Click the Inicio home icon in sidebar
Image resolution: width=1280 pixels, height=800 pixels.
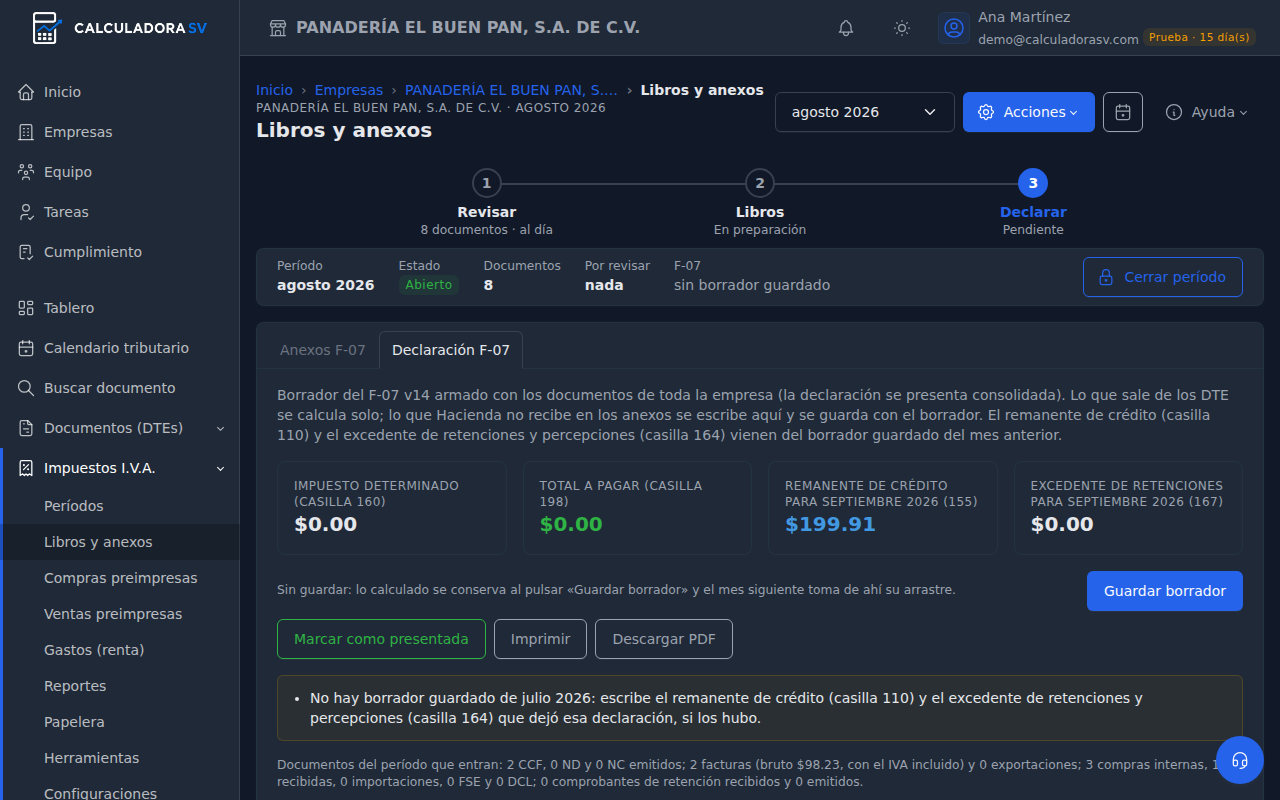(26, 92)
